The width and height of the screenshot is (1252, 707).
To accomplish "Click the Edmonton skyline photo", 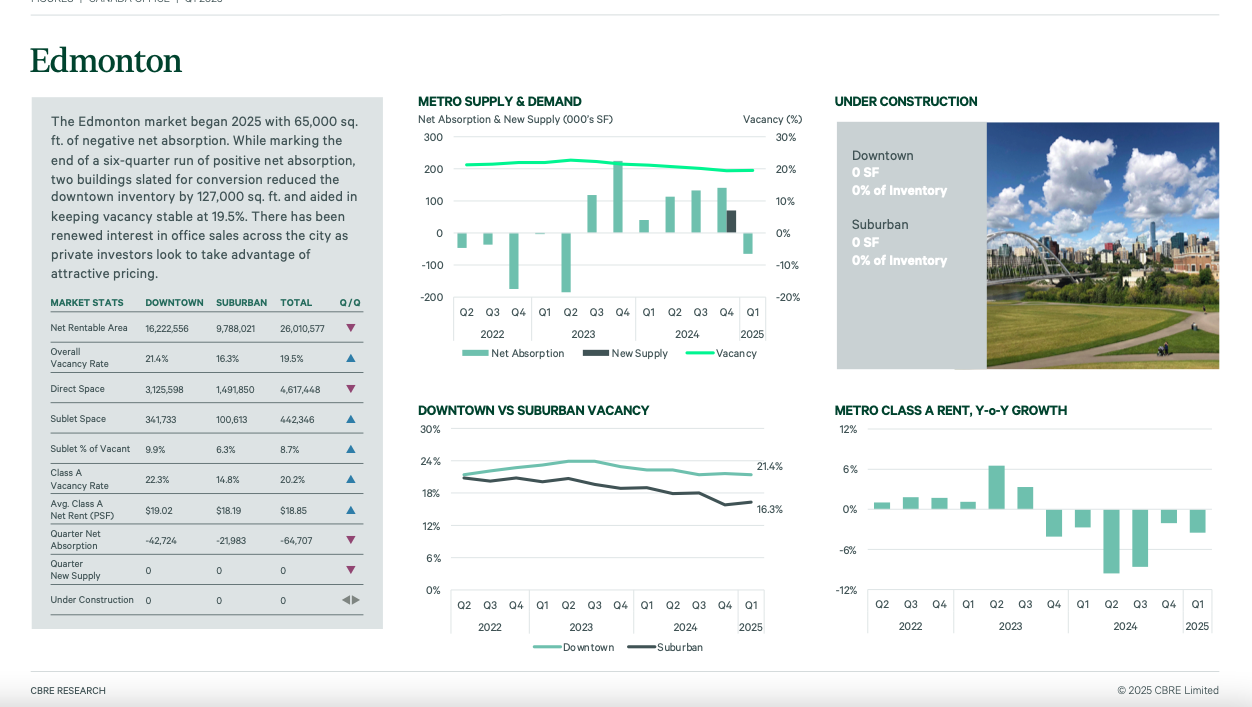I will tap(1102, 245).
